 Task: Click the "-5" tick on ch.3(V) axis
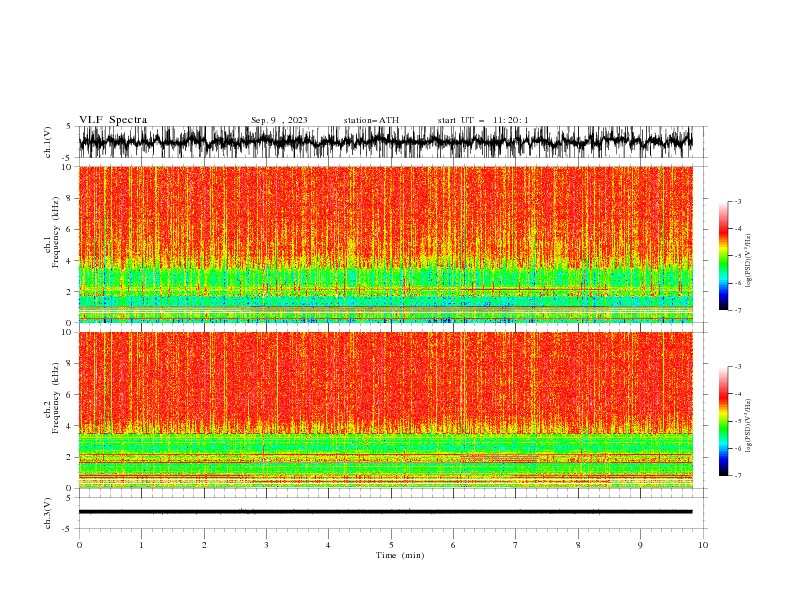click(x=67, y=529)
